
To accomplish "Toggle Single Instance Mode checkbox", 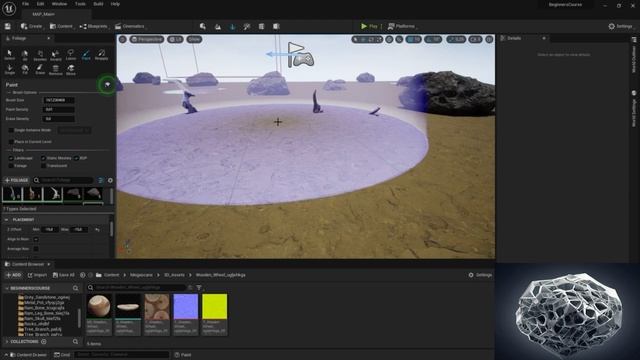I will (11, 130).
